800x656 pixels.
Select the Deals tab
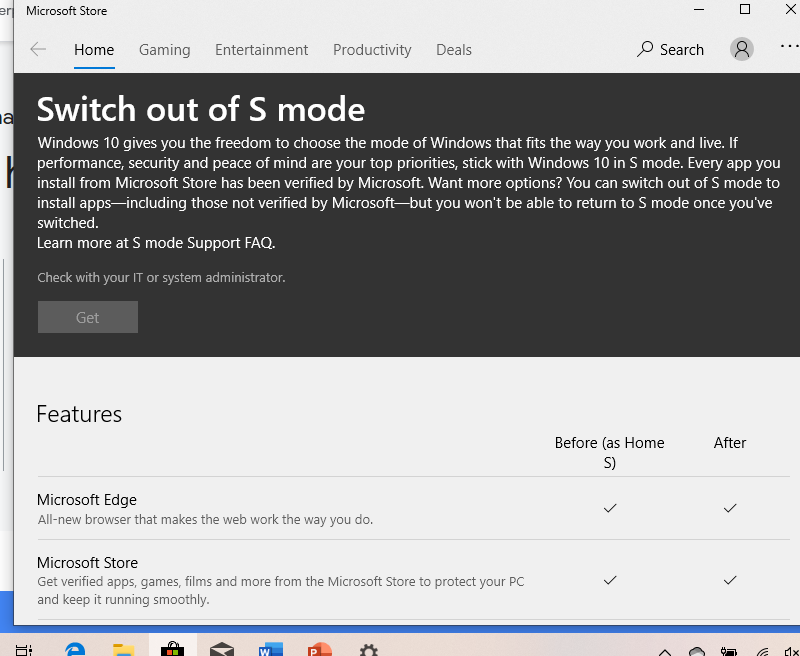coord(453,49)
